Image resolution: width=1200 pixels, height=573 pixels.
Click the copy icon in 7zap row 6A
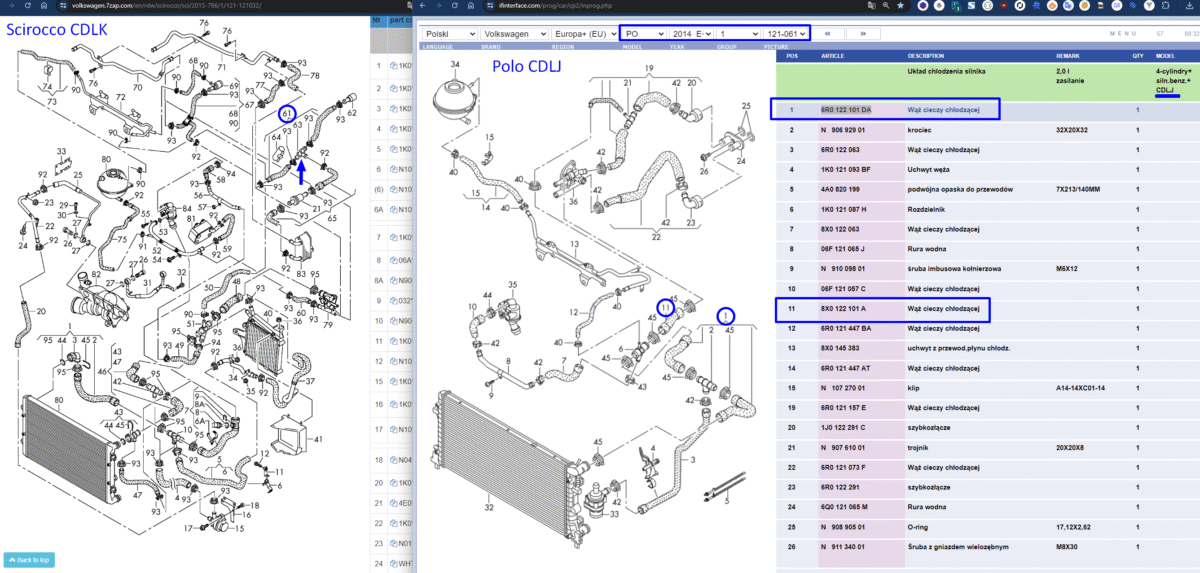point(395,210)
